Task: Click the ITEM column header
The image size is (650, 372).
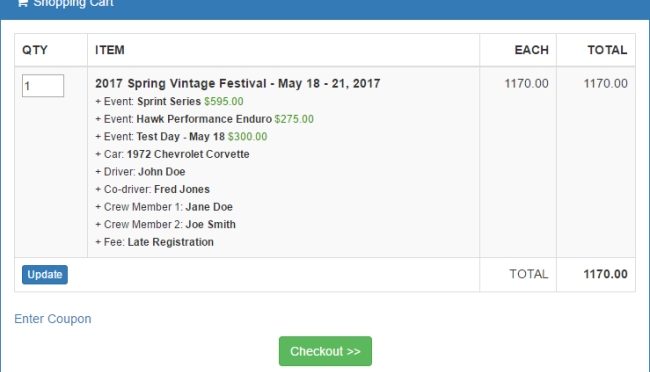Action: click(x=110, y=50)
